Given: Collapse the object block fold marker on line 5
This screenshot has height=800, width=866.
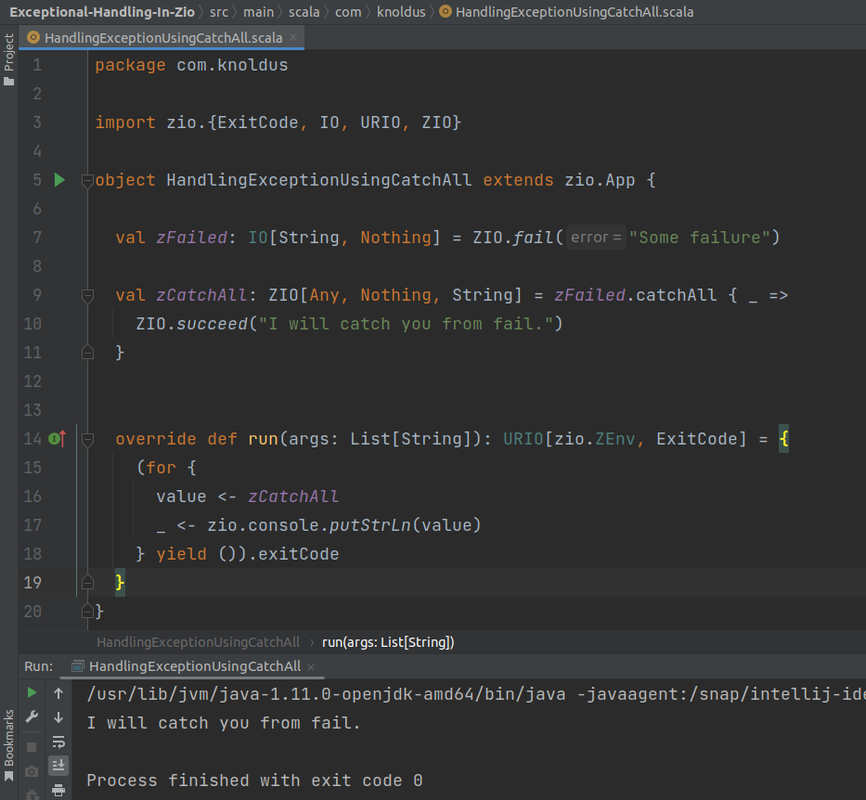Looking at the screenshot, I should (x=87, y=180).
